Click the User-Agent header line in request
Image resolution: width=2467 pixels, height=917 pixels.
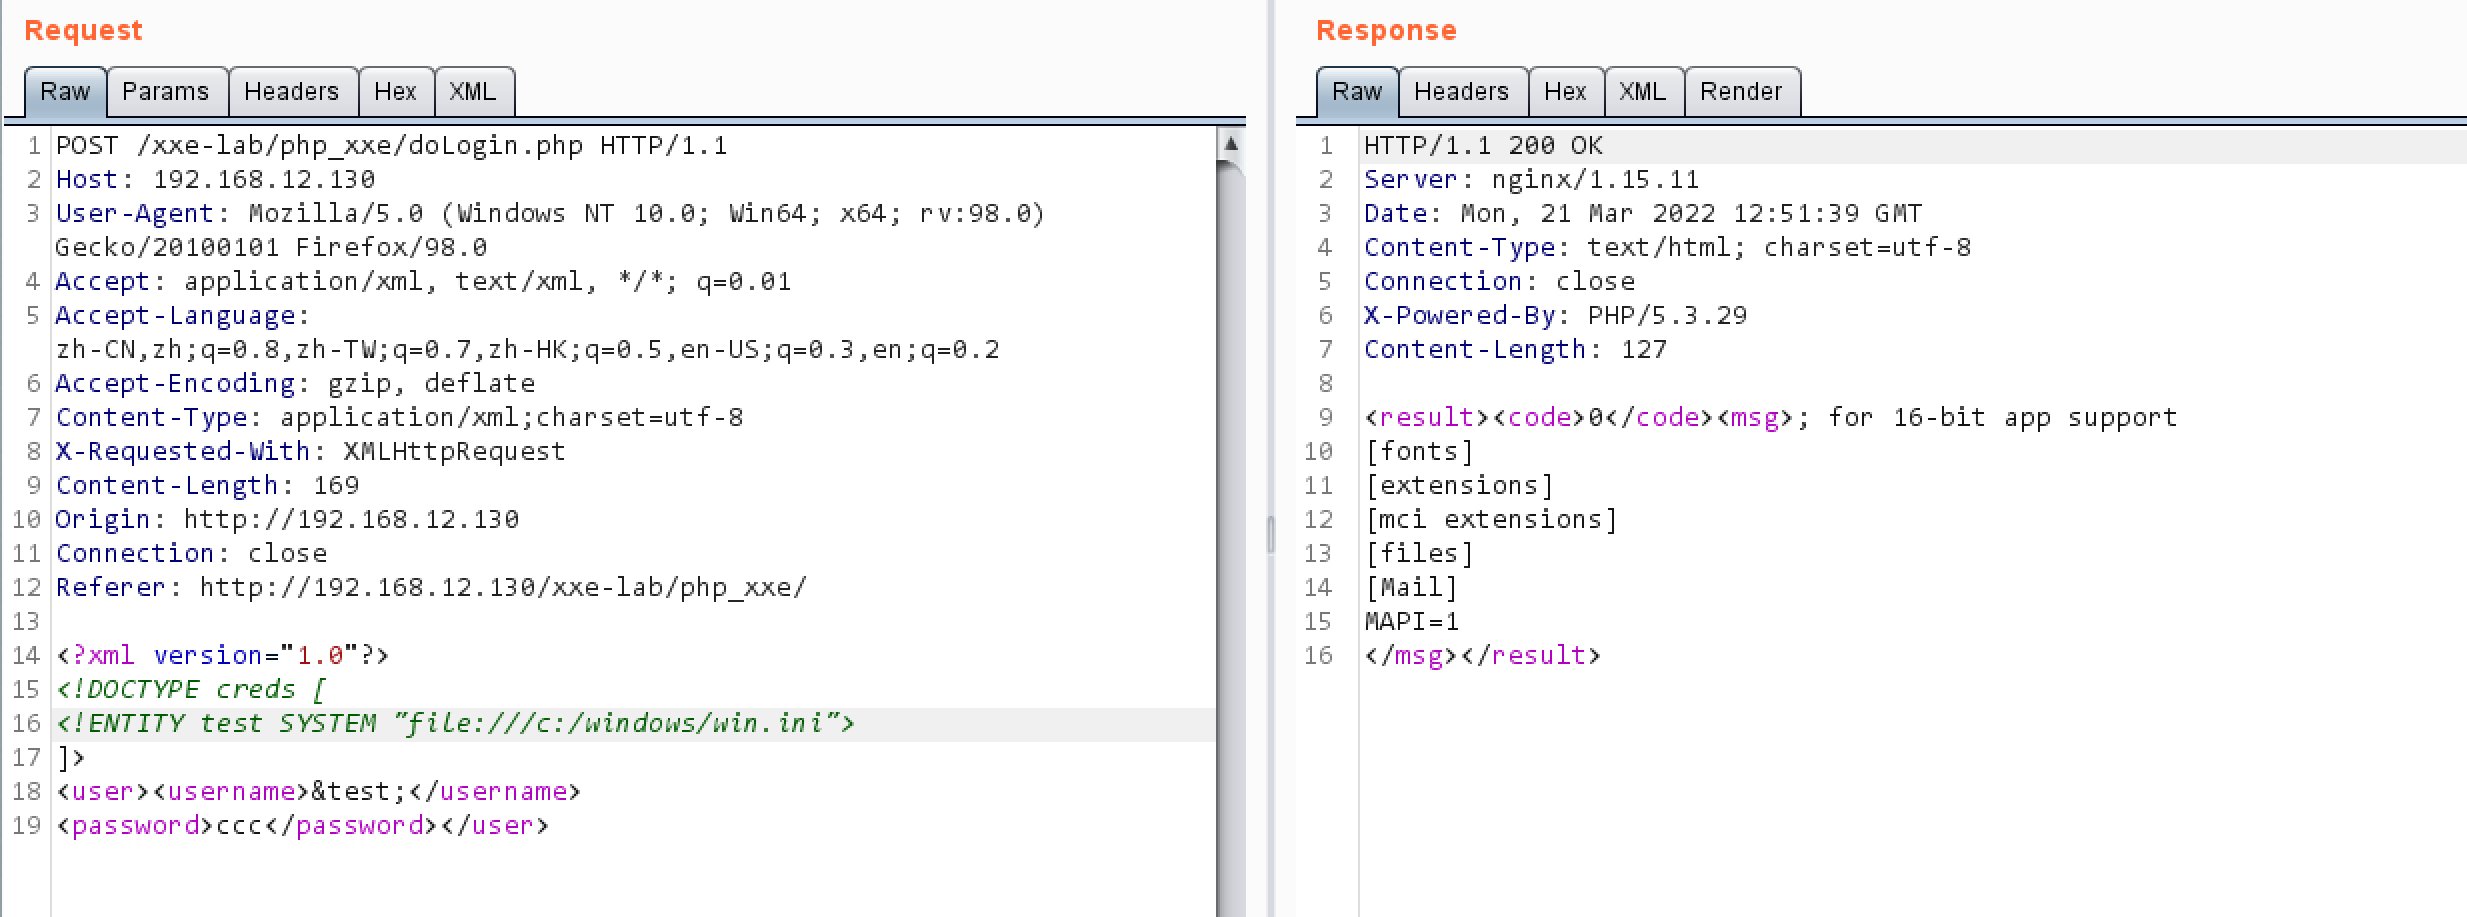pyautogui.click(x=550, y=214)
